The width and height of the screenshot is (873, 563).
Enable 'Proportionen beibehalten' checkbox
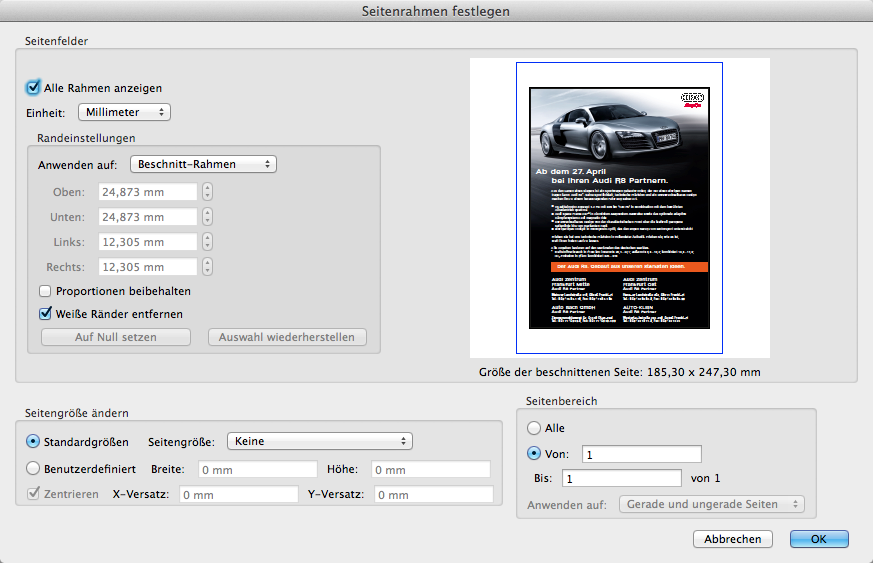(x=45, y=291)
